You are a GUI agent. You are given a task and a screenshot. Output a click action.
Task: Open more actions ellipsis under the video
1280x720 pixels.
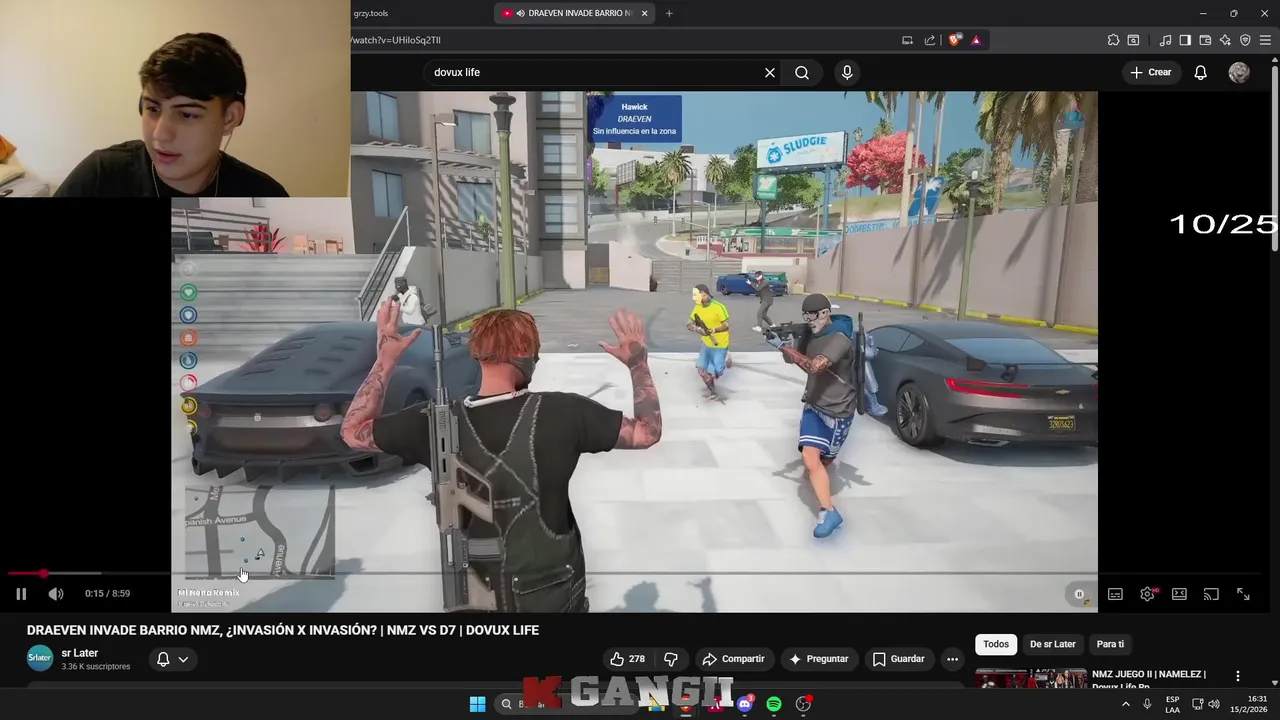[x=952, y=659]
